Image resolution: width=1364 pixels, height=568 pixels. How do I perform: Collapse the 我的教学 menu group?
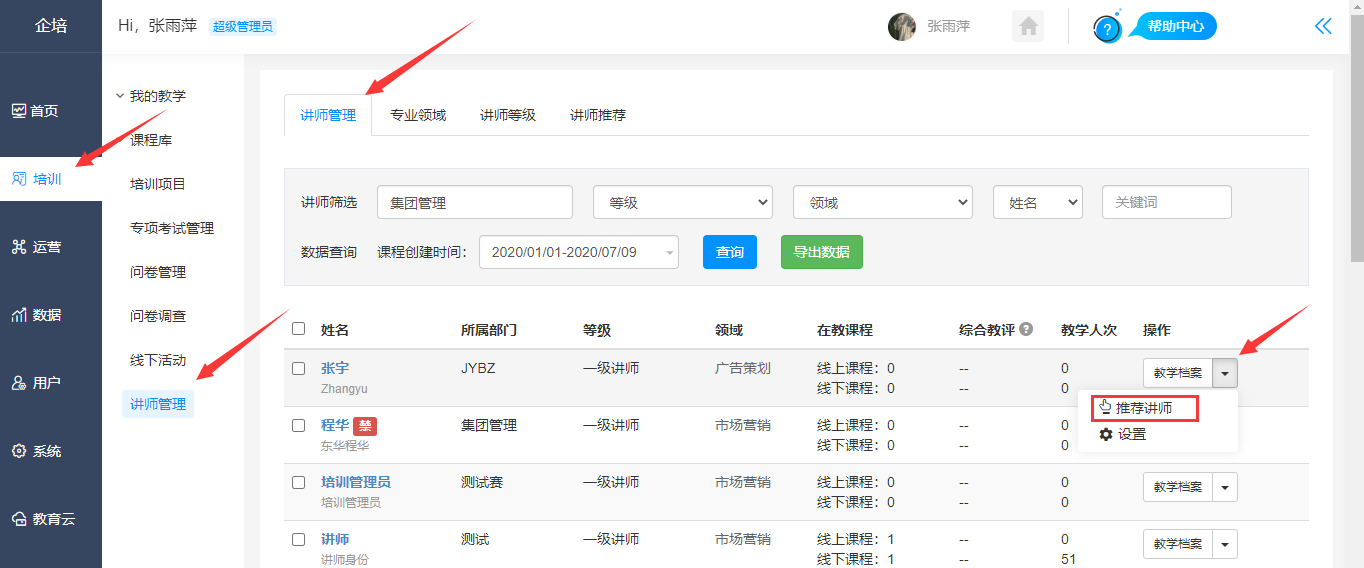150,96
